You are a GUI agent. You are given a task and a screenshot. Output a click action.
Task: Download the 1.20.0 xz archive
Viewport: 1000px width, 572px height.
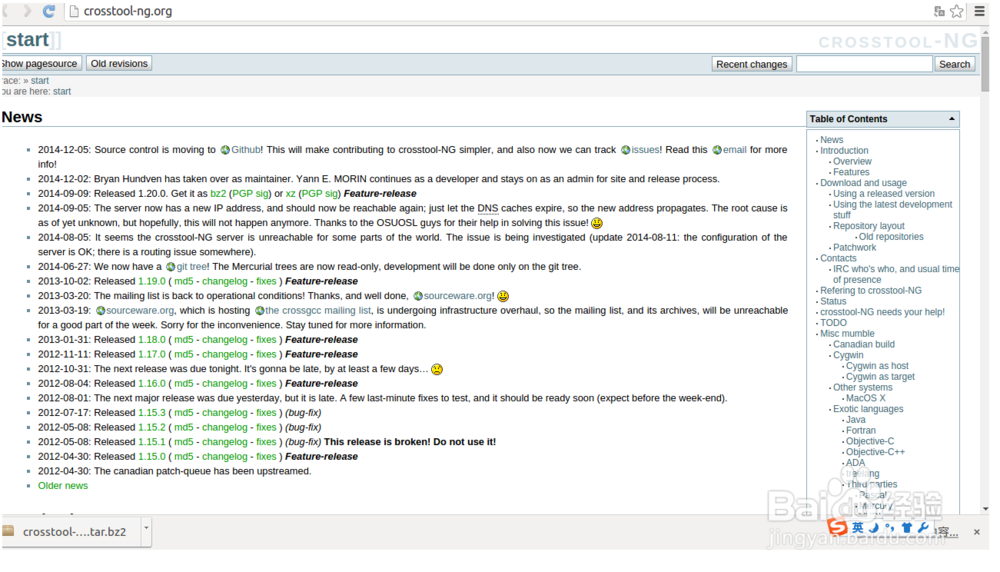(x=290, y=193)
